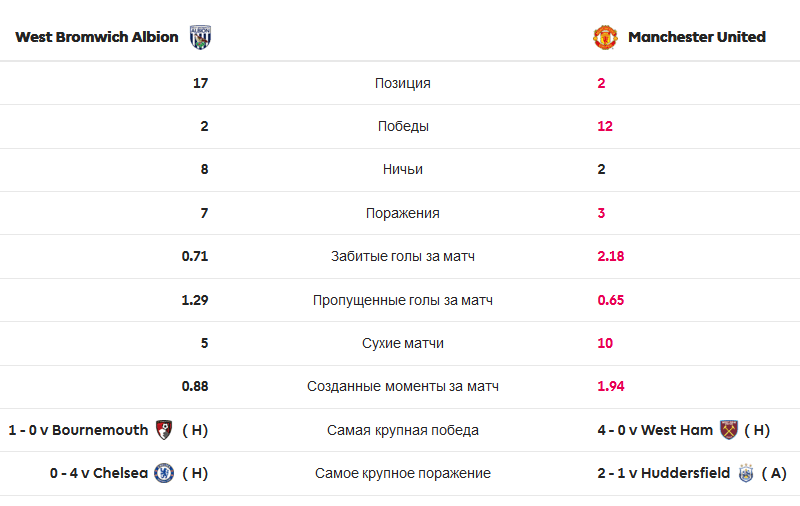800x506 pixels.
Task: Click the Bournemouth club badge
Action: [164, 430]
